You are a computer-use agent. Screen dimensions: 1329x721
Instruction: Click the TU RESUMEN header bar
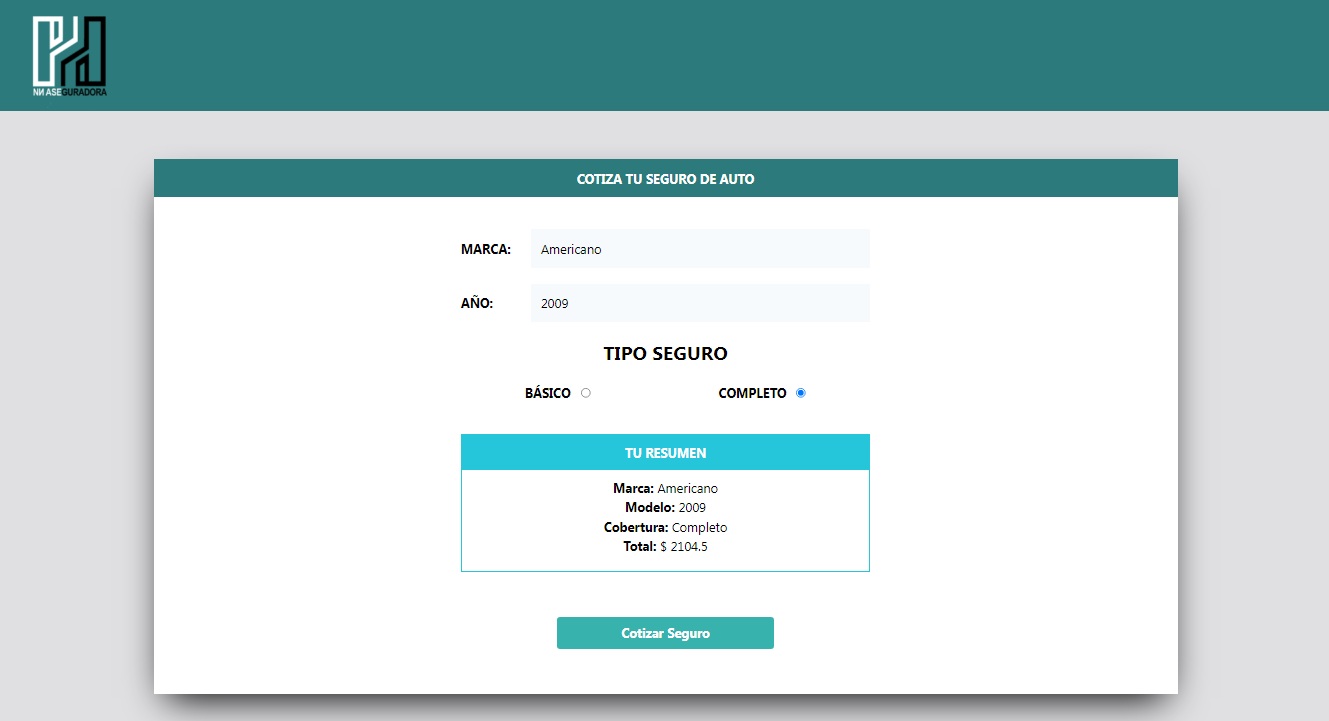665,452
